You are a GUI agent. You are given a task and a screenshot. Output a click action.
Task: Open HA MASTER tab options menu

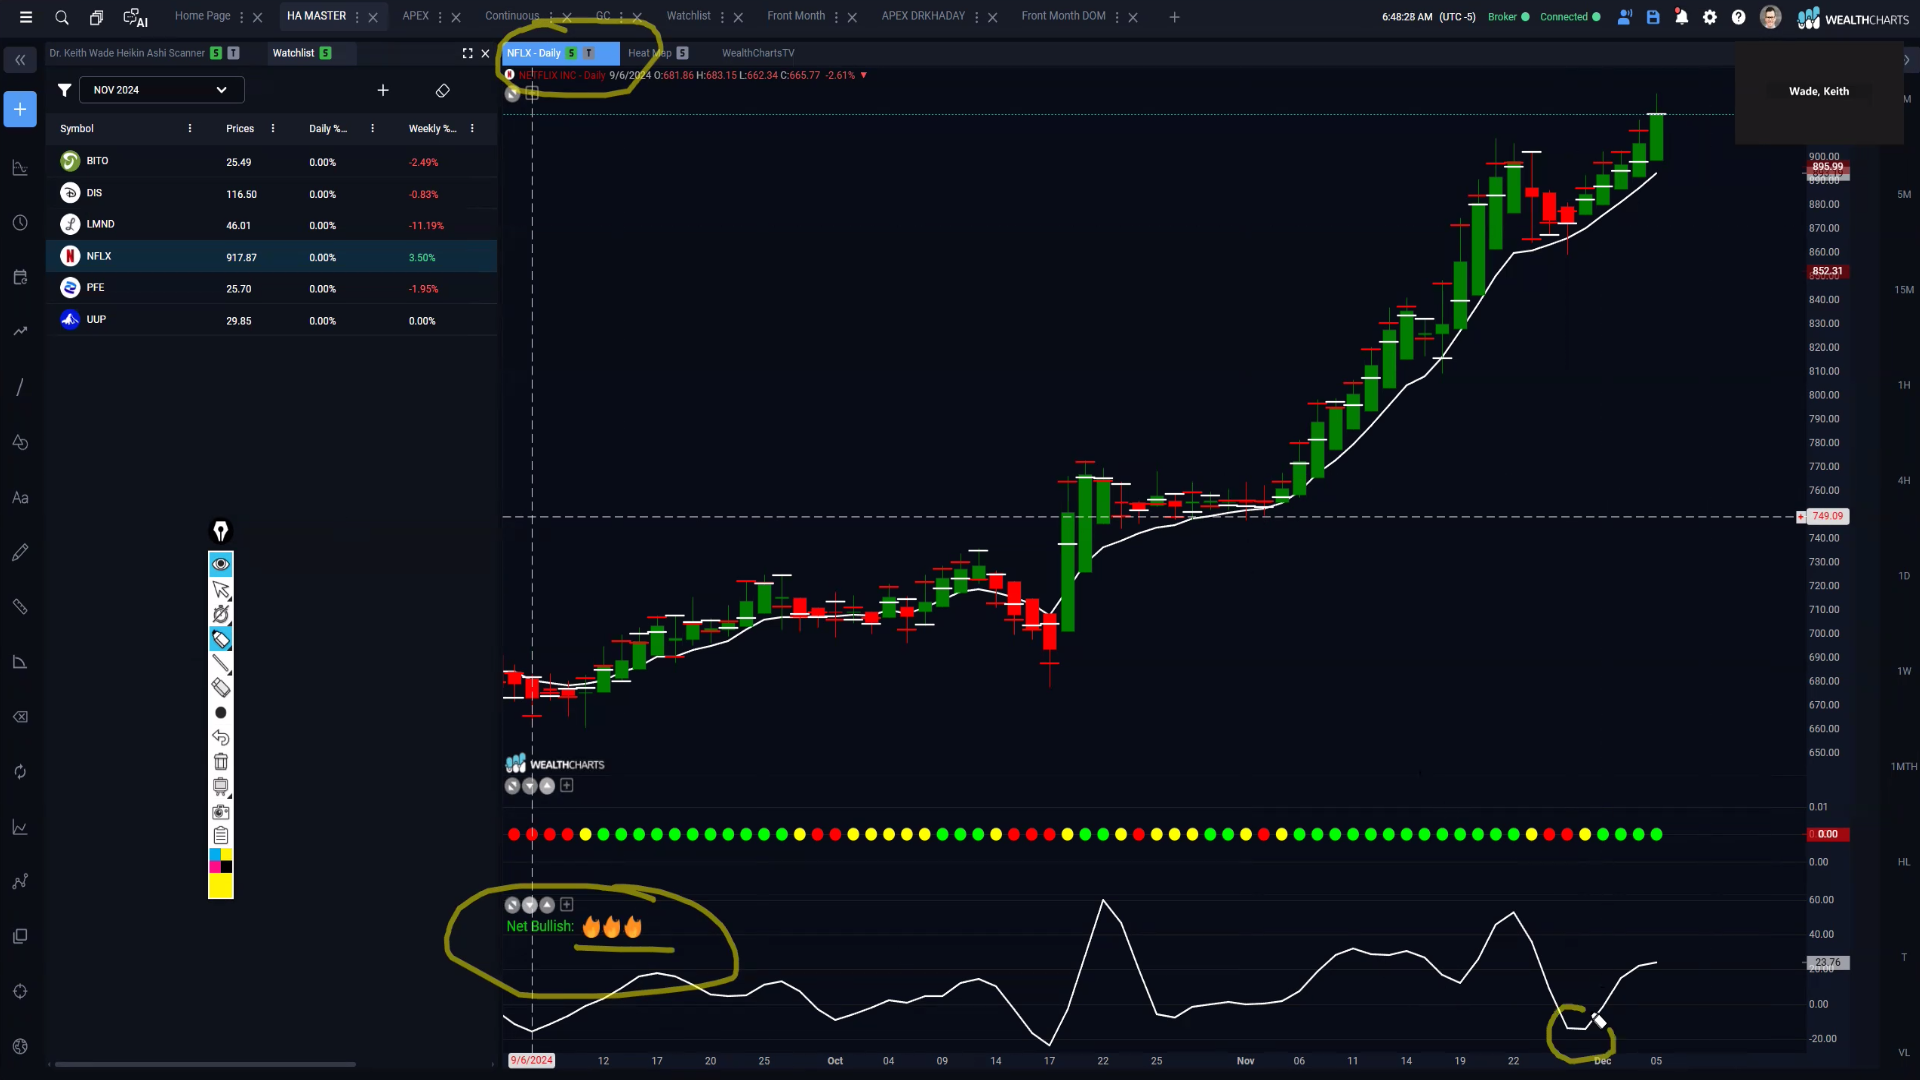pos(357,17)
